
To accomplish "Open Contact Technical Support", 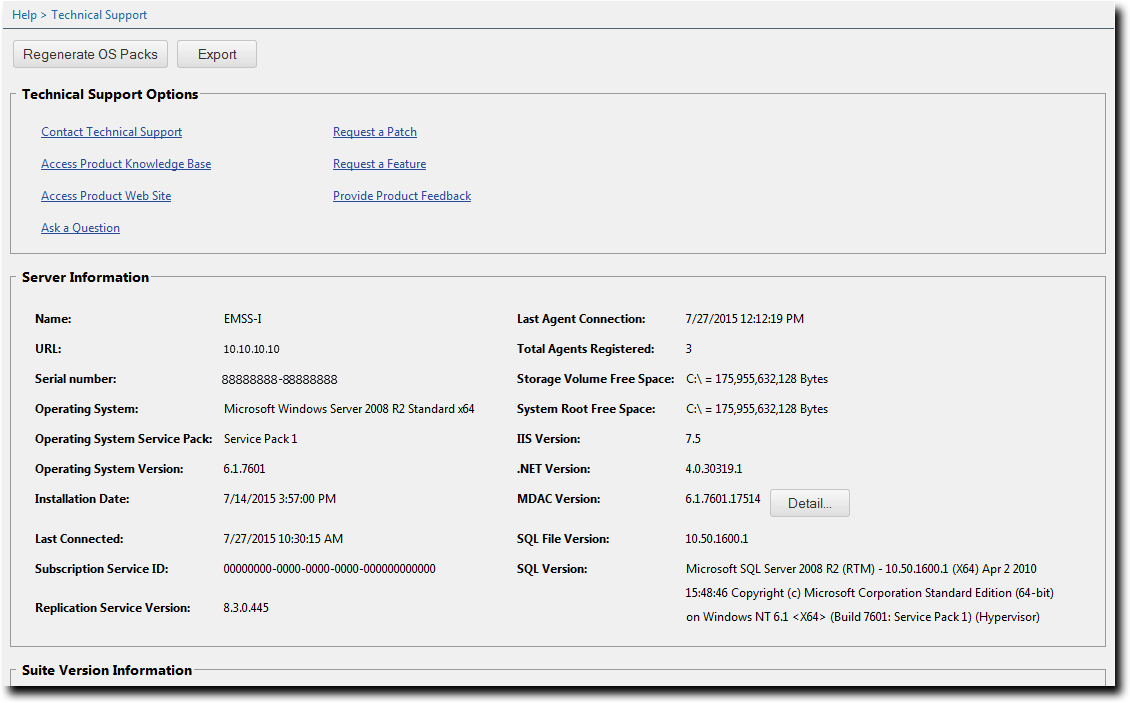I will coord(111,131).
